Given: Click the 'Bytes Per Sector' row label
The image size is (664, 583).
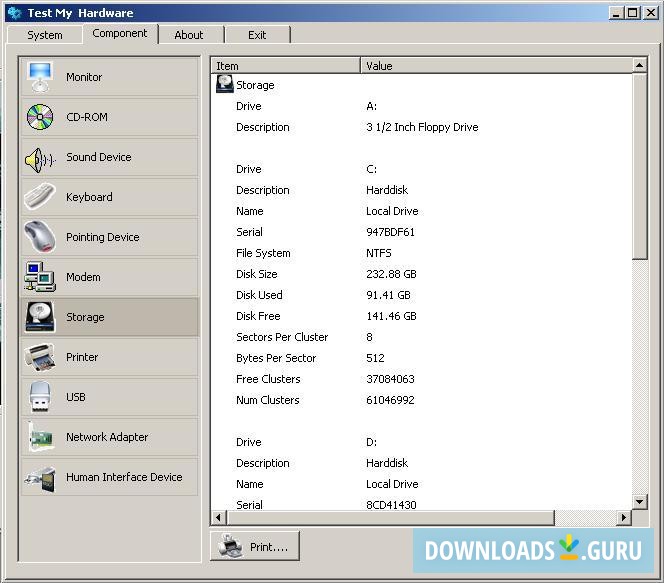Looking at the screenshot, I should tap(276, 358).
